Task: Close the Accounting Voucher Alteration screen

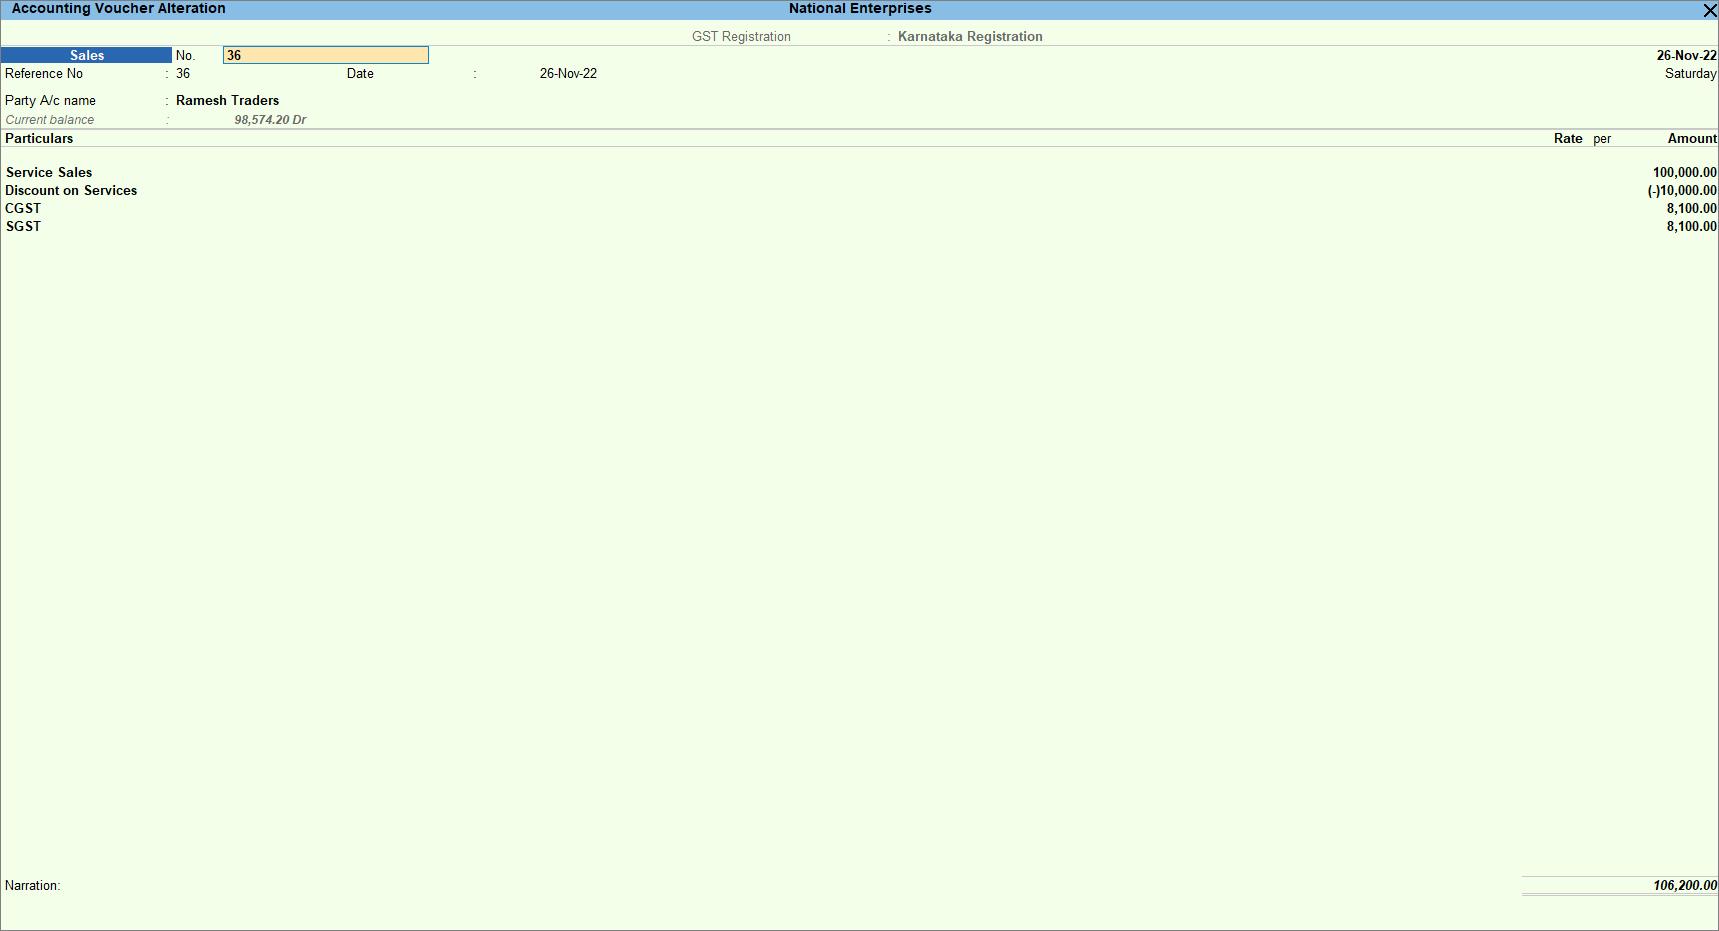Action: pyautogui.click(x=1709, y=10)
